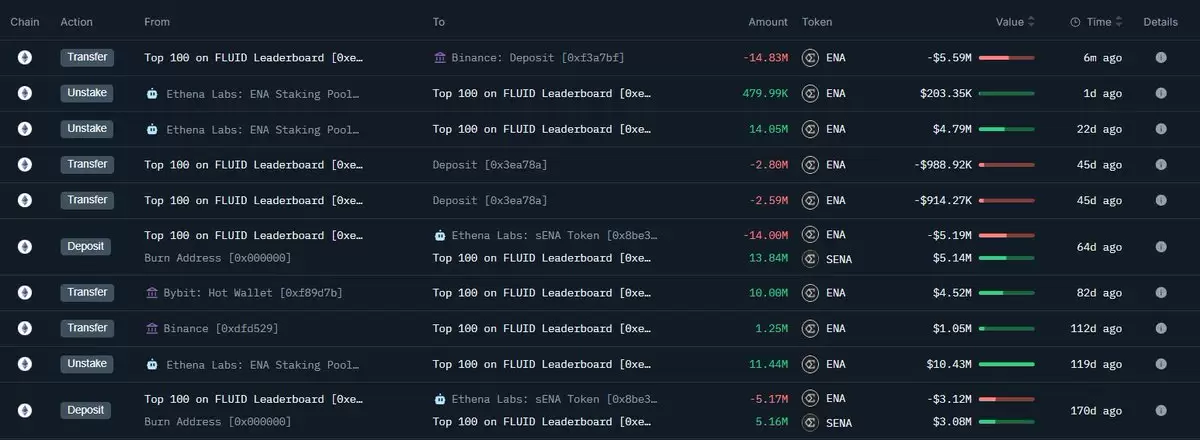This screenshot has height=440, width=1200.
Task: Open Deposit [0x3ea78a] link in -2.80M row
Action: pyautogui.click(x=490, y=165)
